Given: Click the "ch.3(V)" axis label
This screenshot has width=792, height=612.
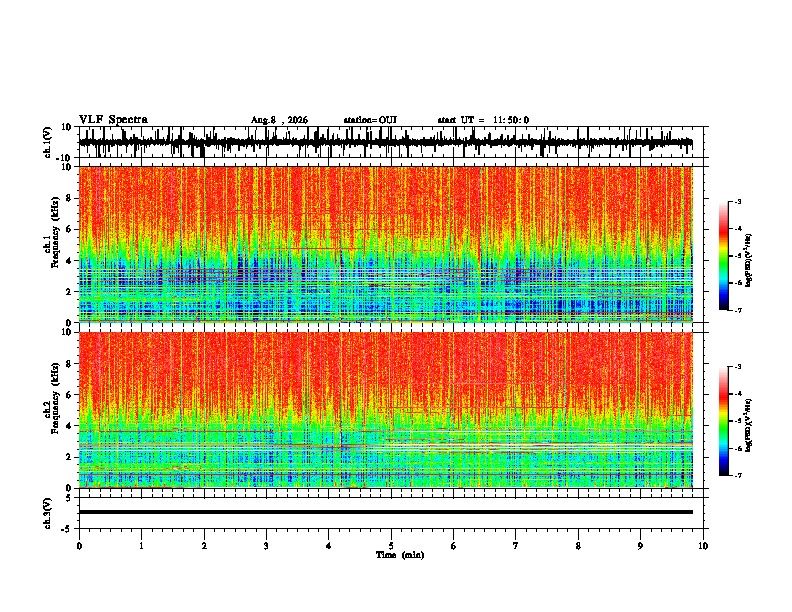Looking at the screenshot, I should point(48,513).
